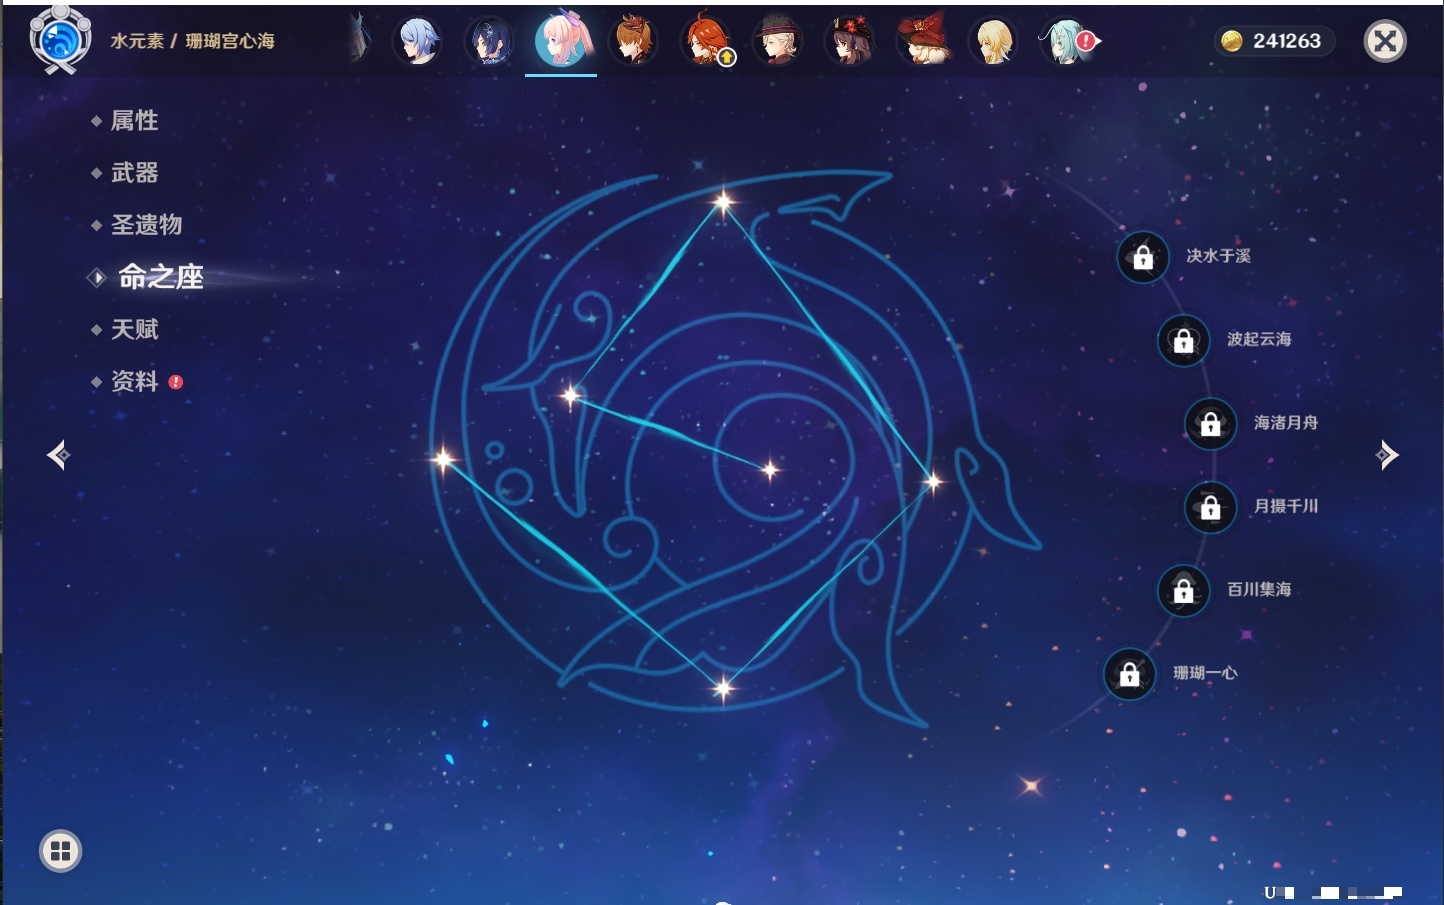
Task: Click the Hydro element emblem icon
Action: tap(60, 40)
